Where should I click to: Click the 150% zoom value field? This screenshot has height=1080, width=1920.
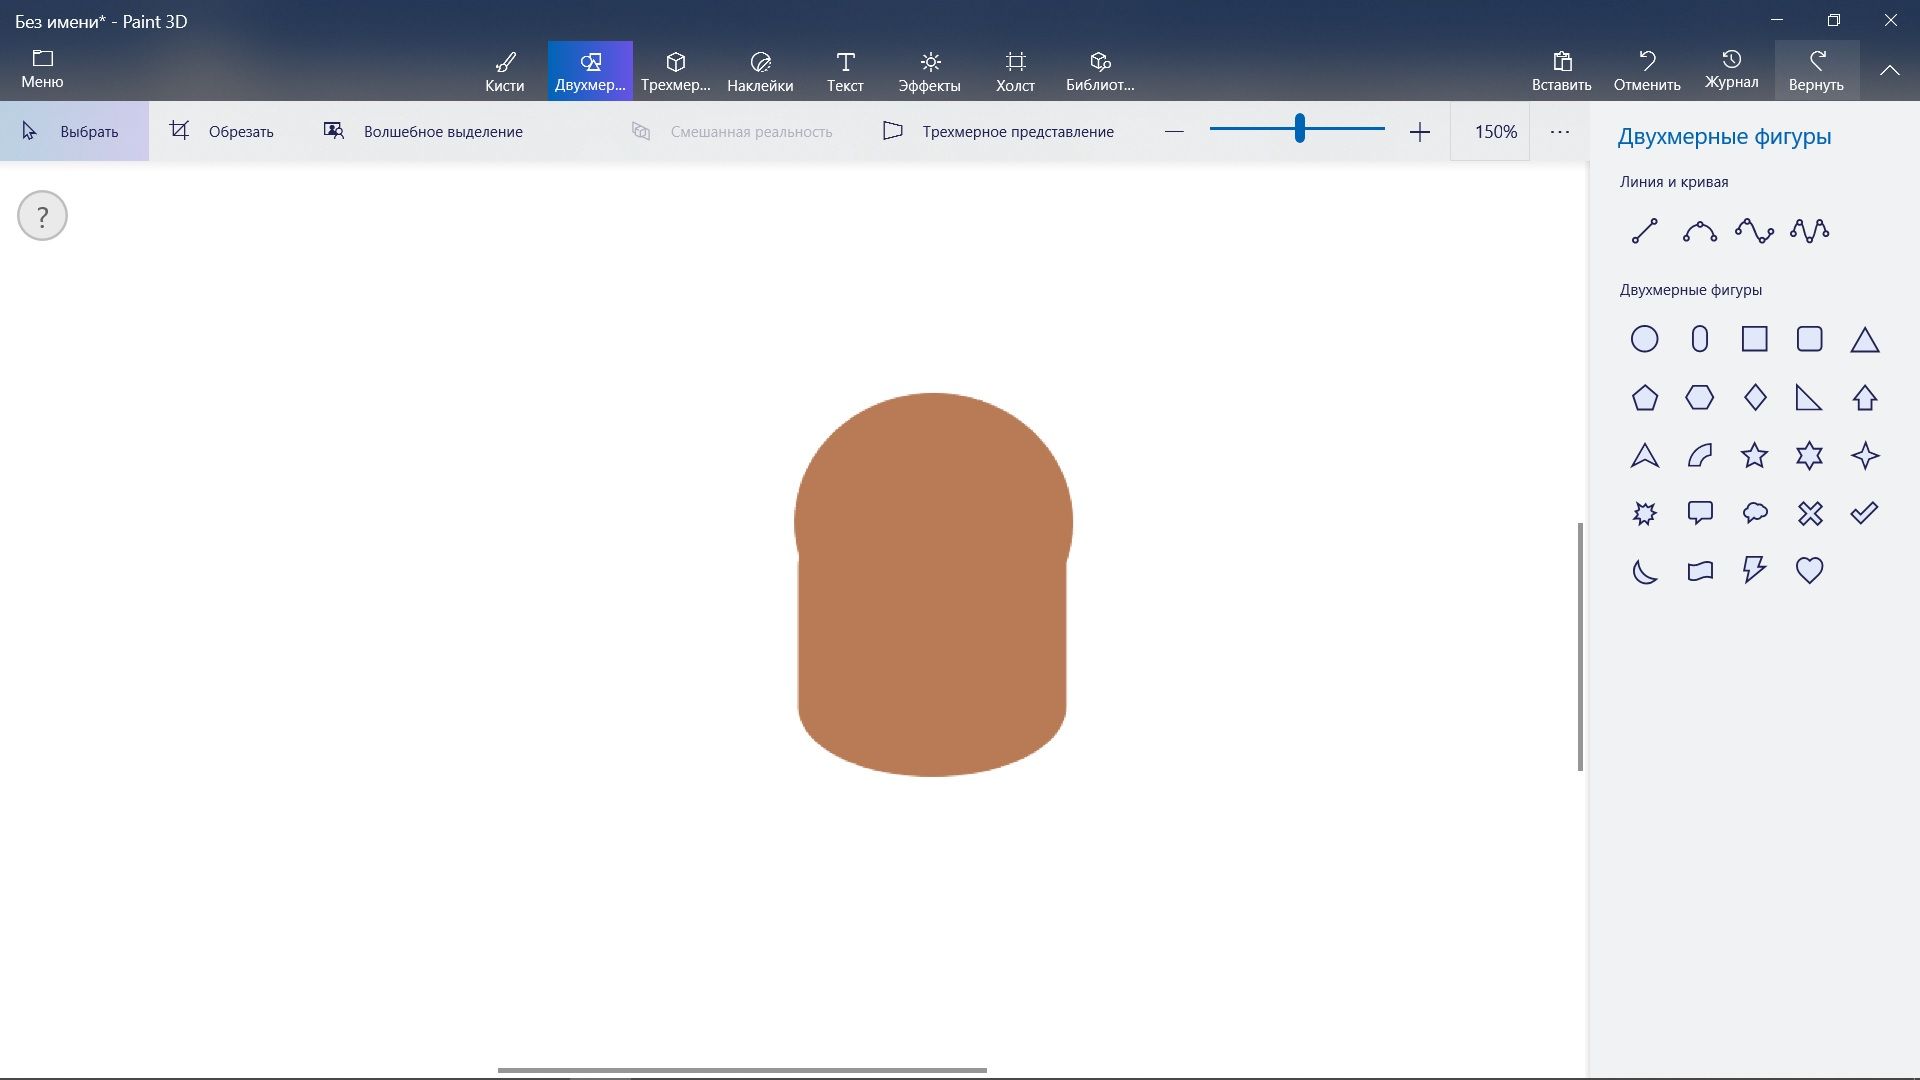pos(1490,131)
